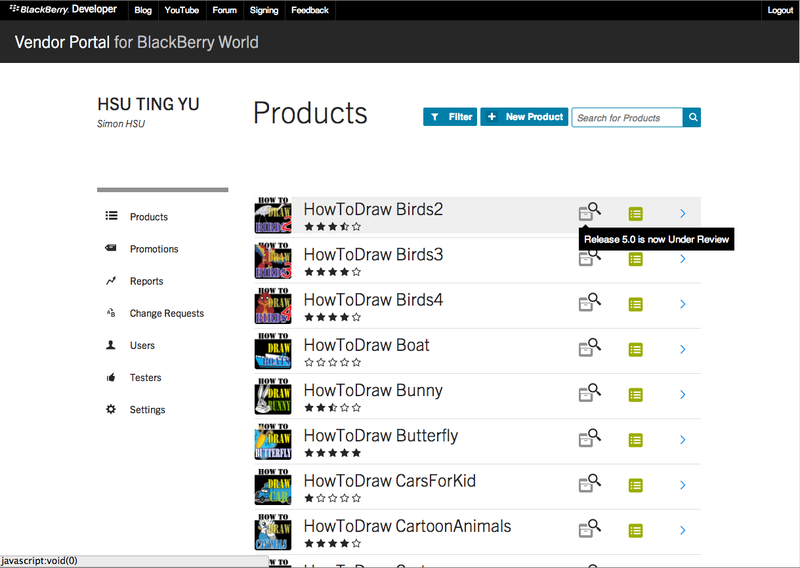The image size is (800, 568).
Task: Click the New Product button
Action: point(524,117)
